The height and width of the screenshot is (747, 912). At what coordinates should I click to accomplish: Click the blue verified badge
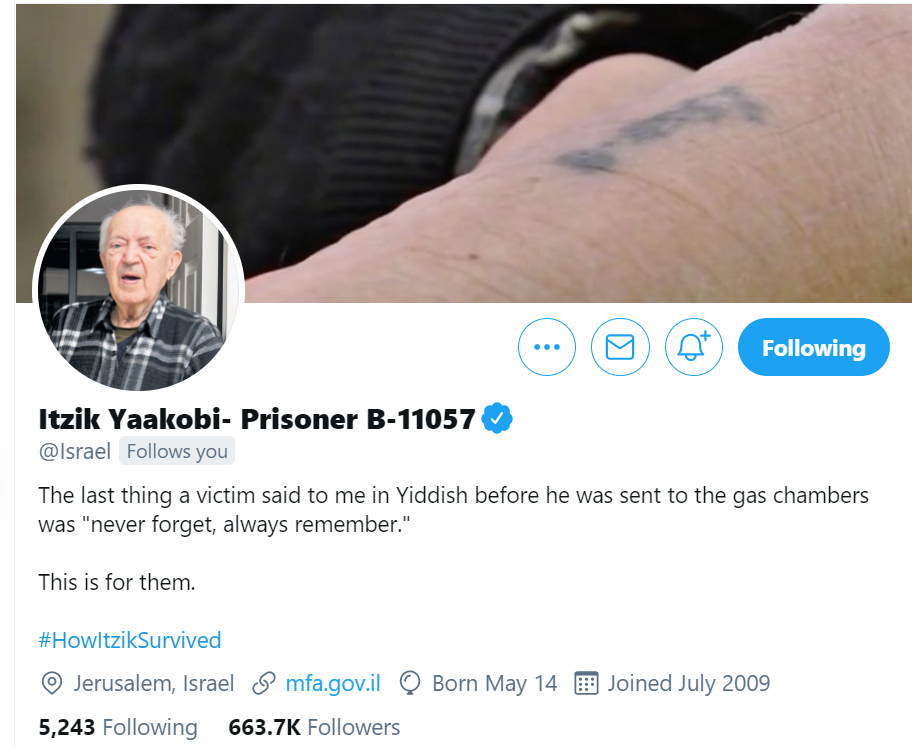tap(497, 418)
